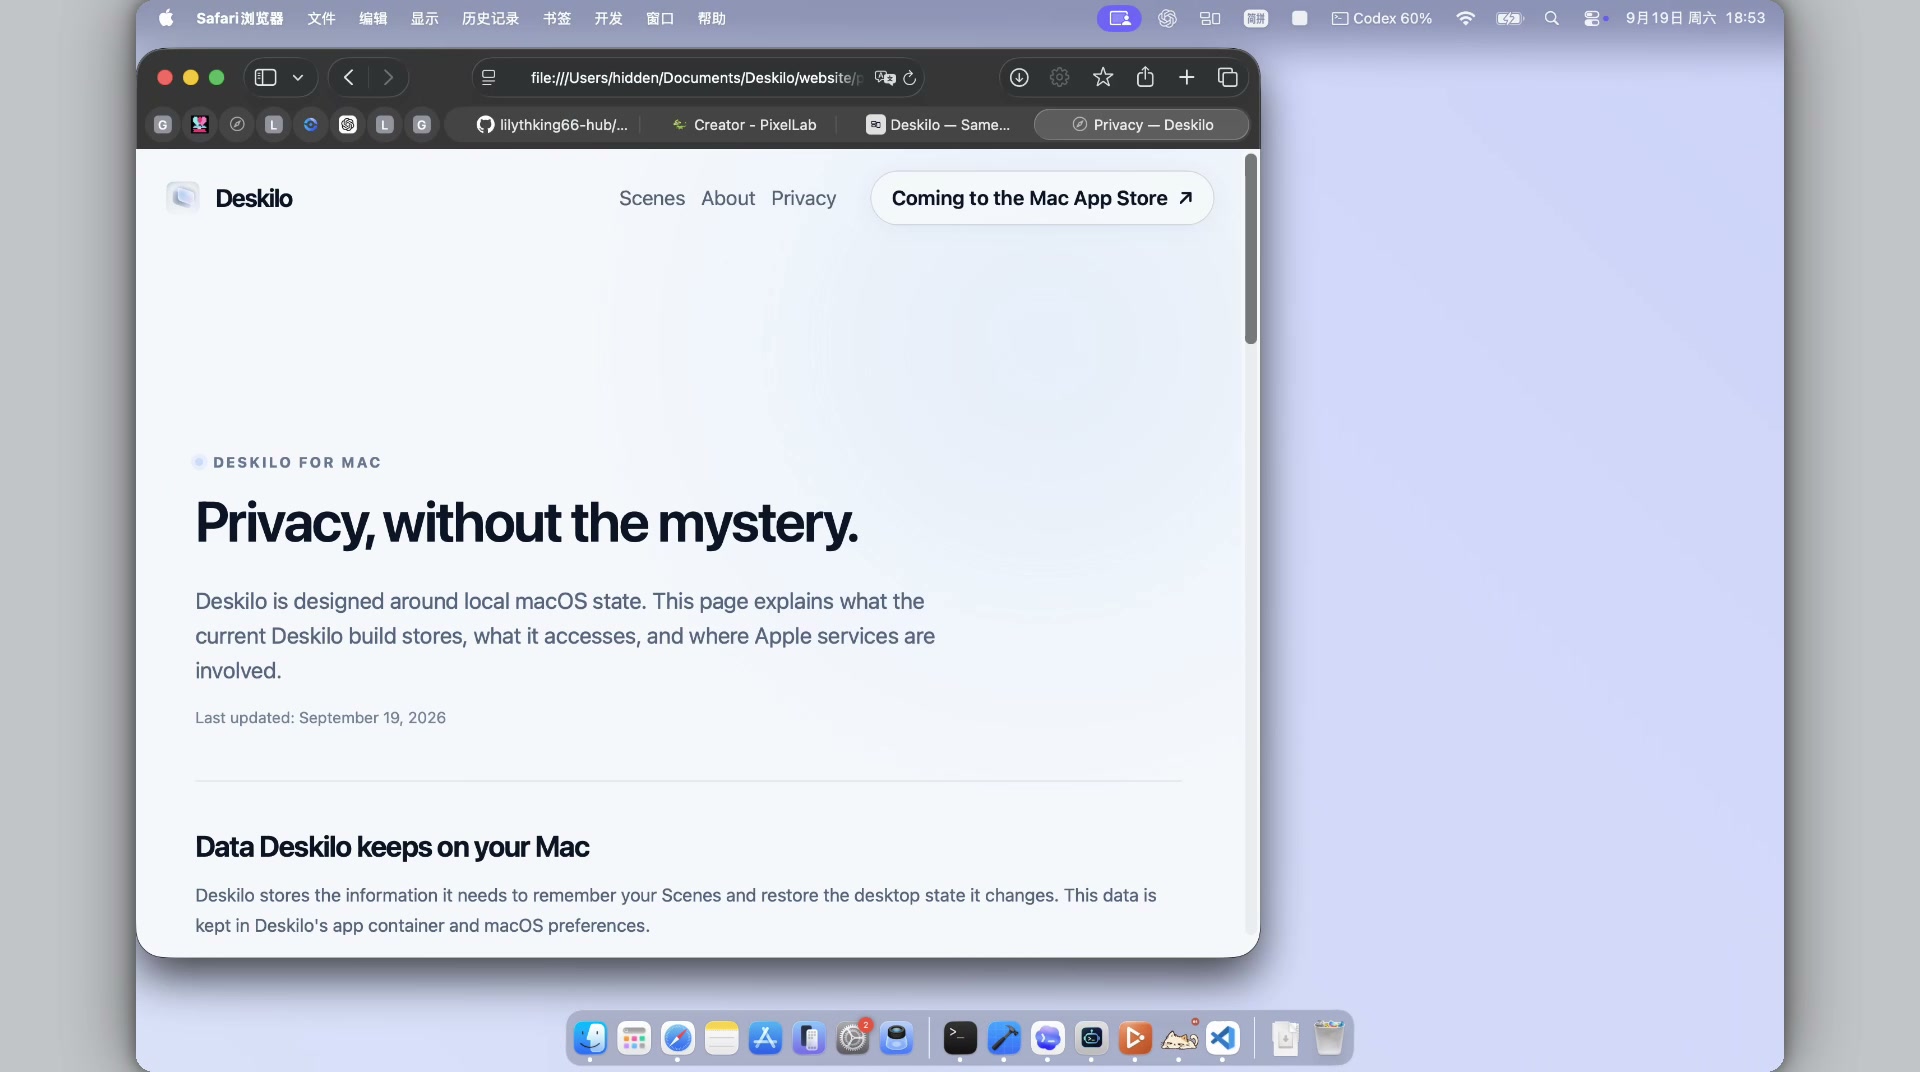Viewport: 1920px width, 1072px height.
Task: Open Spotlight search
Action: [1552, 18]
